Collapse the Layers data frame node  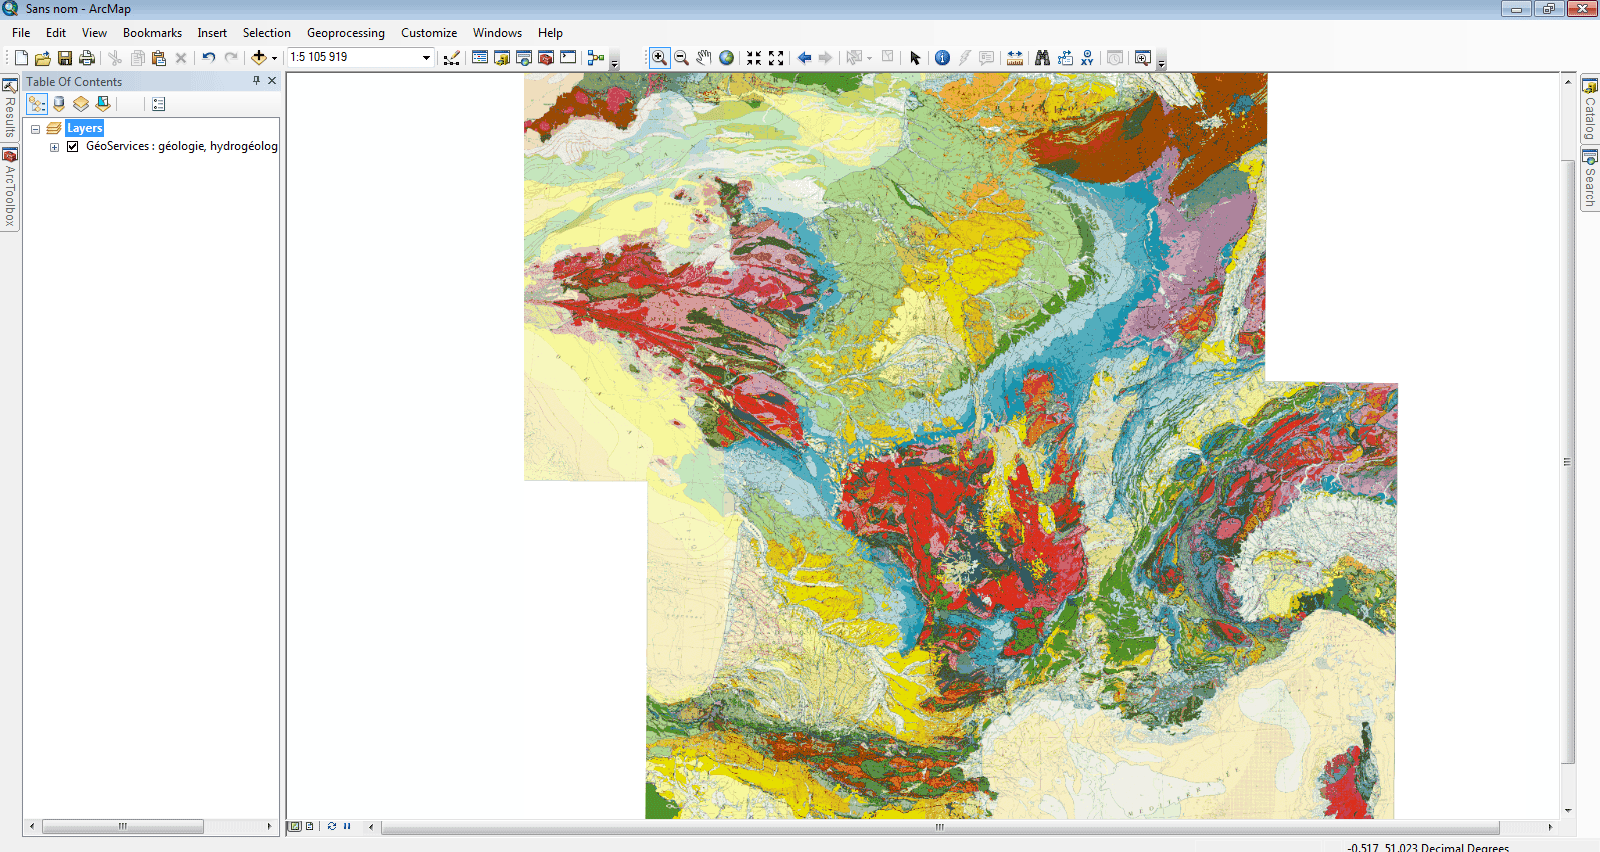(x=35, y=129)
